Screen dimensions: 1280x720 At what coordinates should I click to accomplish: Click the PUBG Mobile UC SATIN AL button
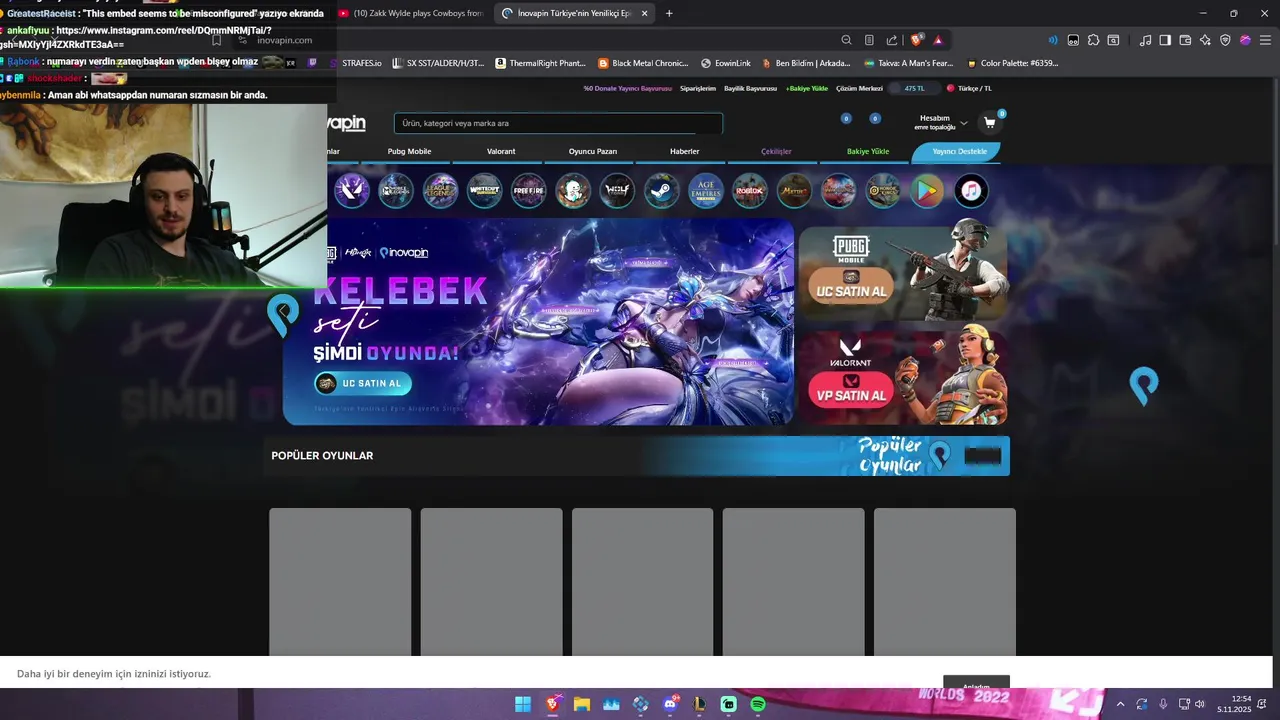pos(851,285)
